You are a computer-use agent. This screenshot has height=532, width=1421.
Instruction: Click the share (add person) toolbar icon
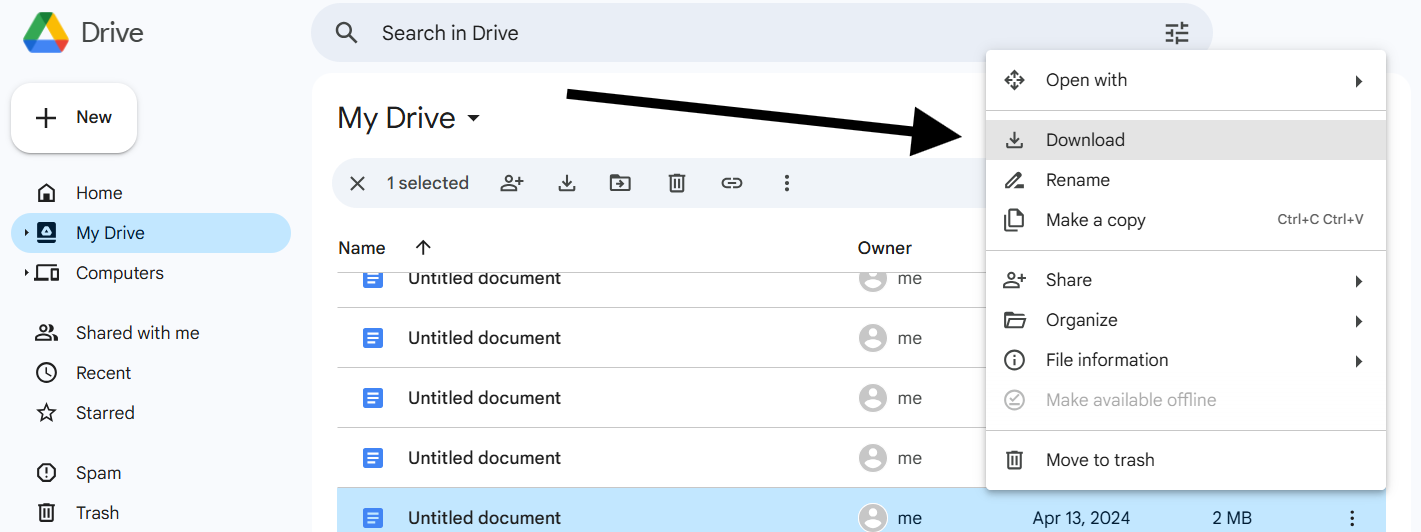pyautogui.click(x=512, y=183)
